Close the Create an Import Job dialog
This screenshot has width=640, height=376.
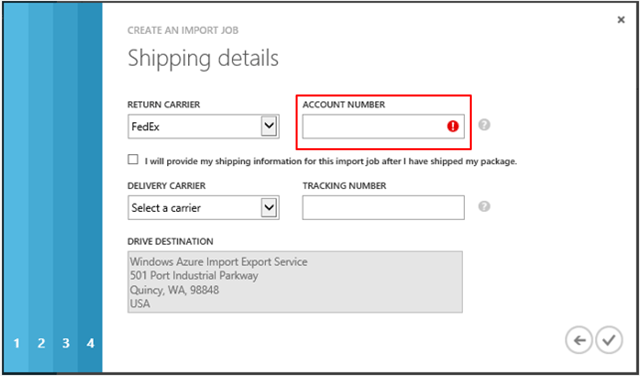pyautogui.click(x=621, y=20)
